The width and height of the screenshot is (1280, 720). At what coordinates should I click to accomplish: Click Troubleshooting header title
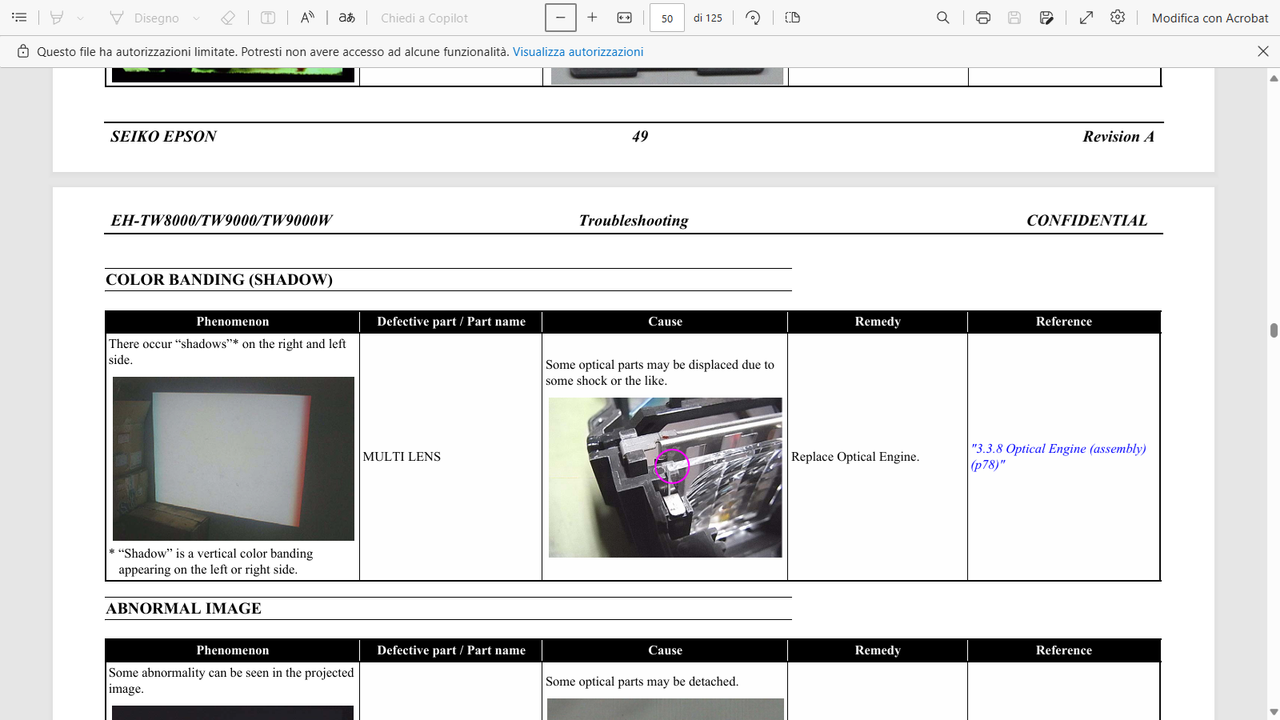pyautogui.click(x=633, y=221)
